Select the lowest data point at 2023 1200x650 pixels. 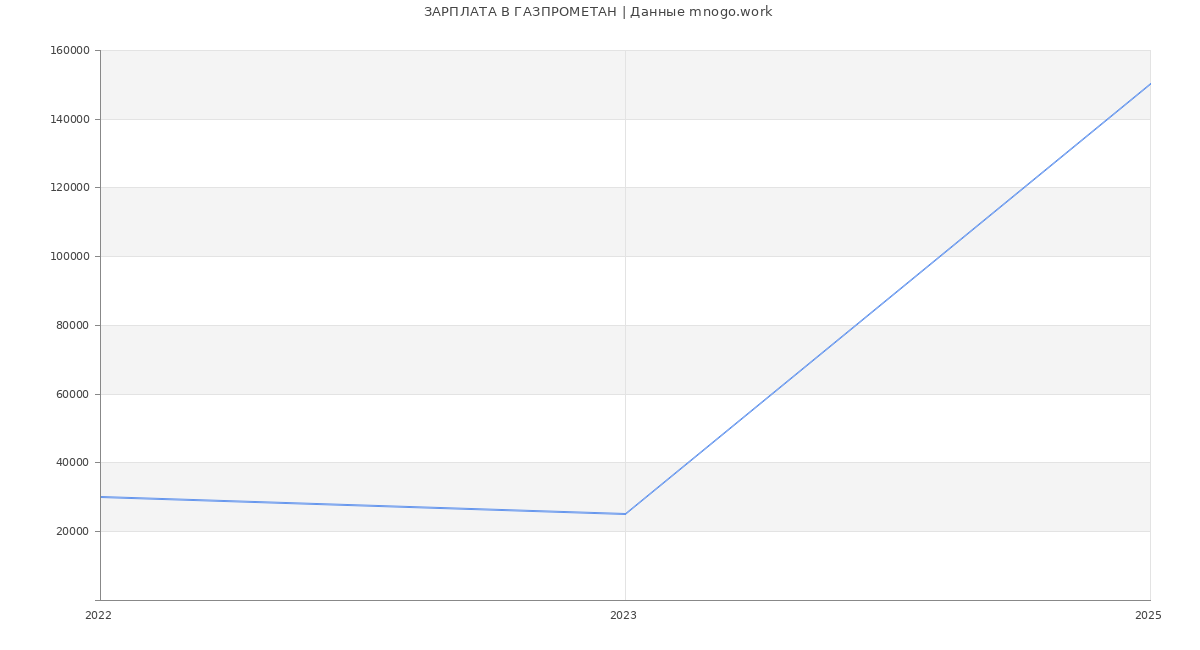[x=625, y=514]
